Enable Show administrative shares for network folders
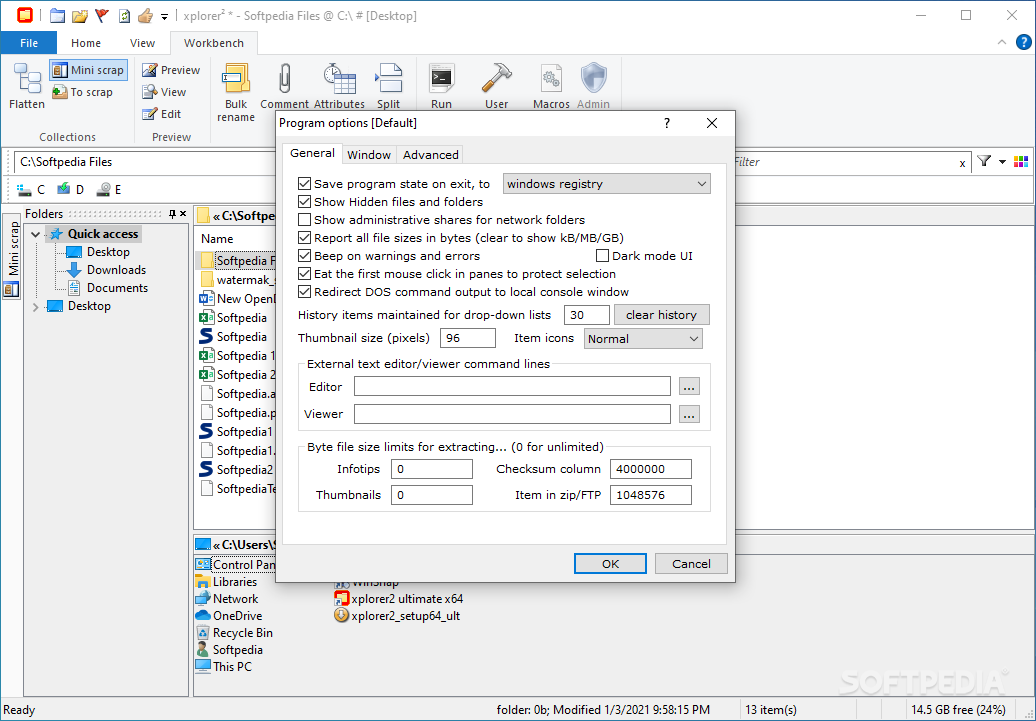 coord(305,219)
